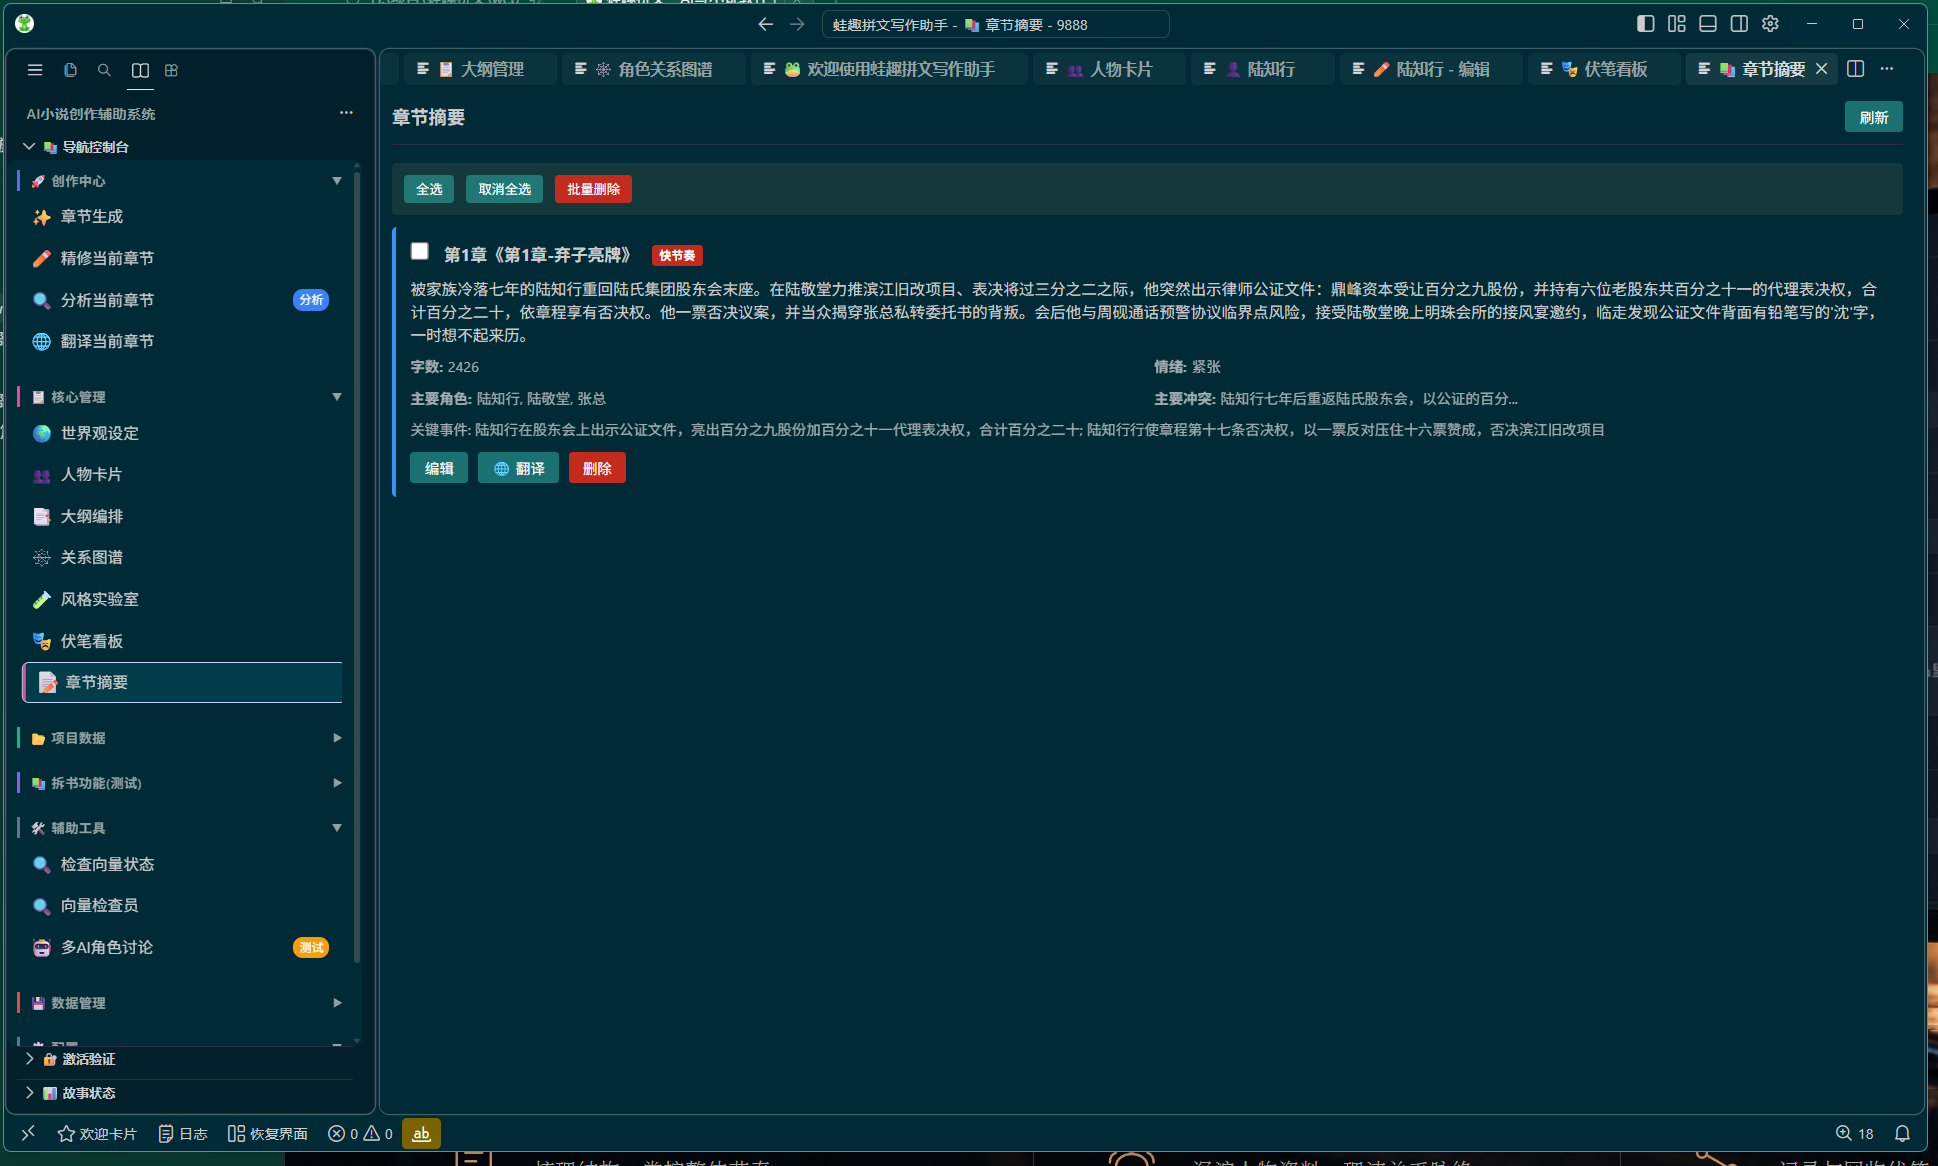Screen dimensions: 1938x1166
Task: Toggle the right sidebar layout icon
Action: pos(1739,24)
